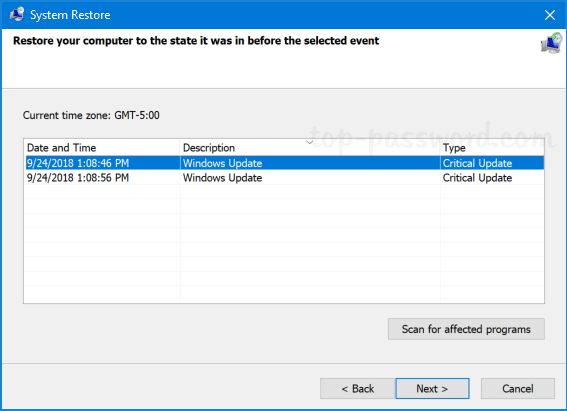Viewport: 567px width, 411px height.
Task: Sort by Date and Time column header
Action: tap(102, 147)
